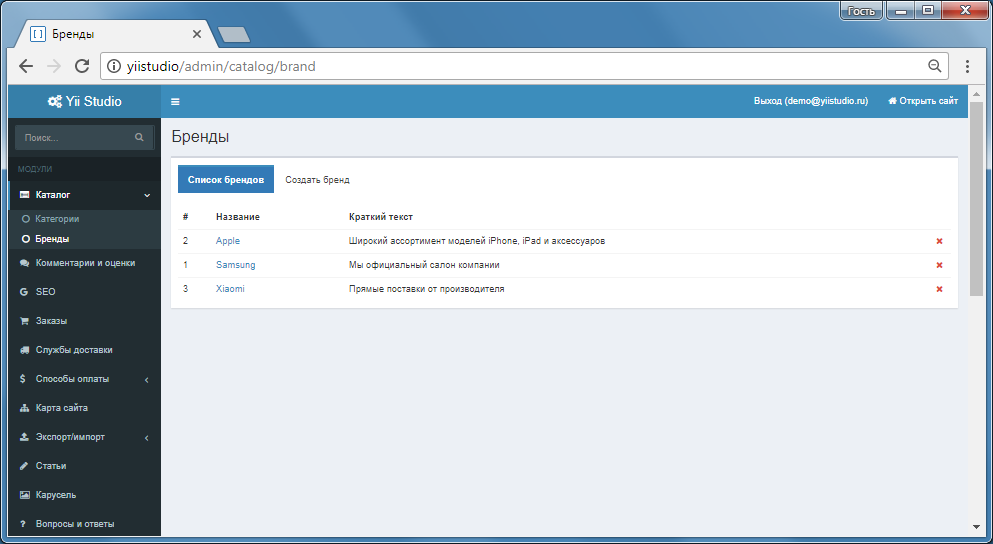The height and width of the screenshot is (544, 993).
Task: Open the Категории sidebar item
Action: click(x=57, y=219)
